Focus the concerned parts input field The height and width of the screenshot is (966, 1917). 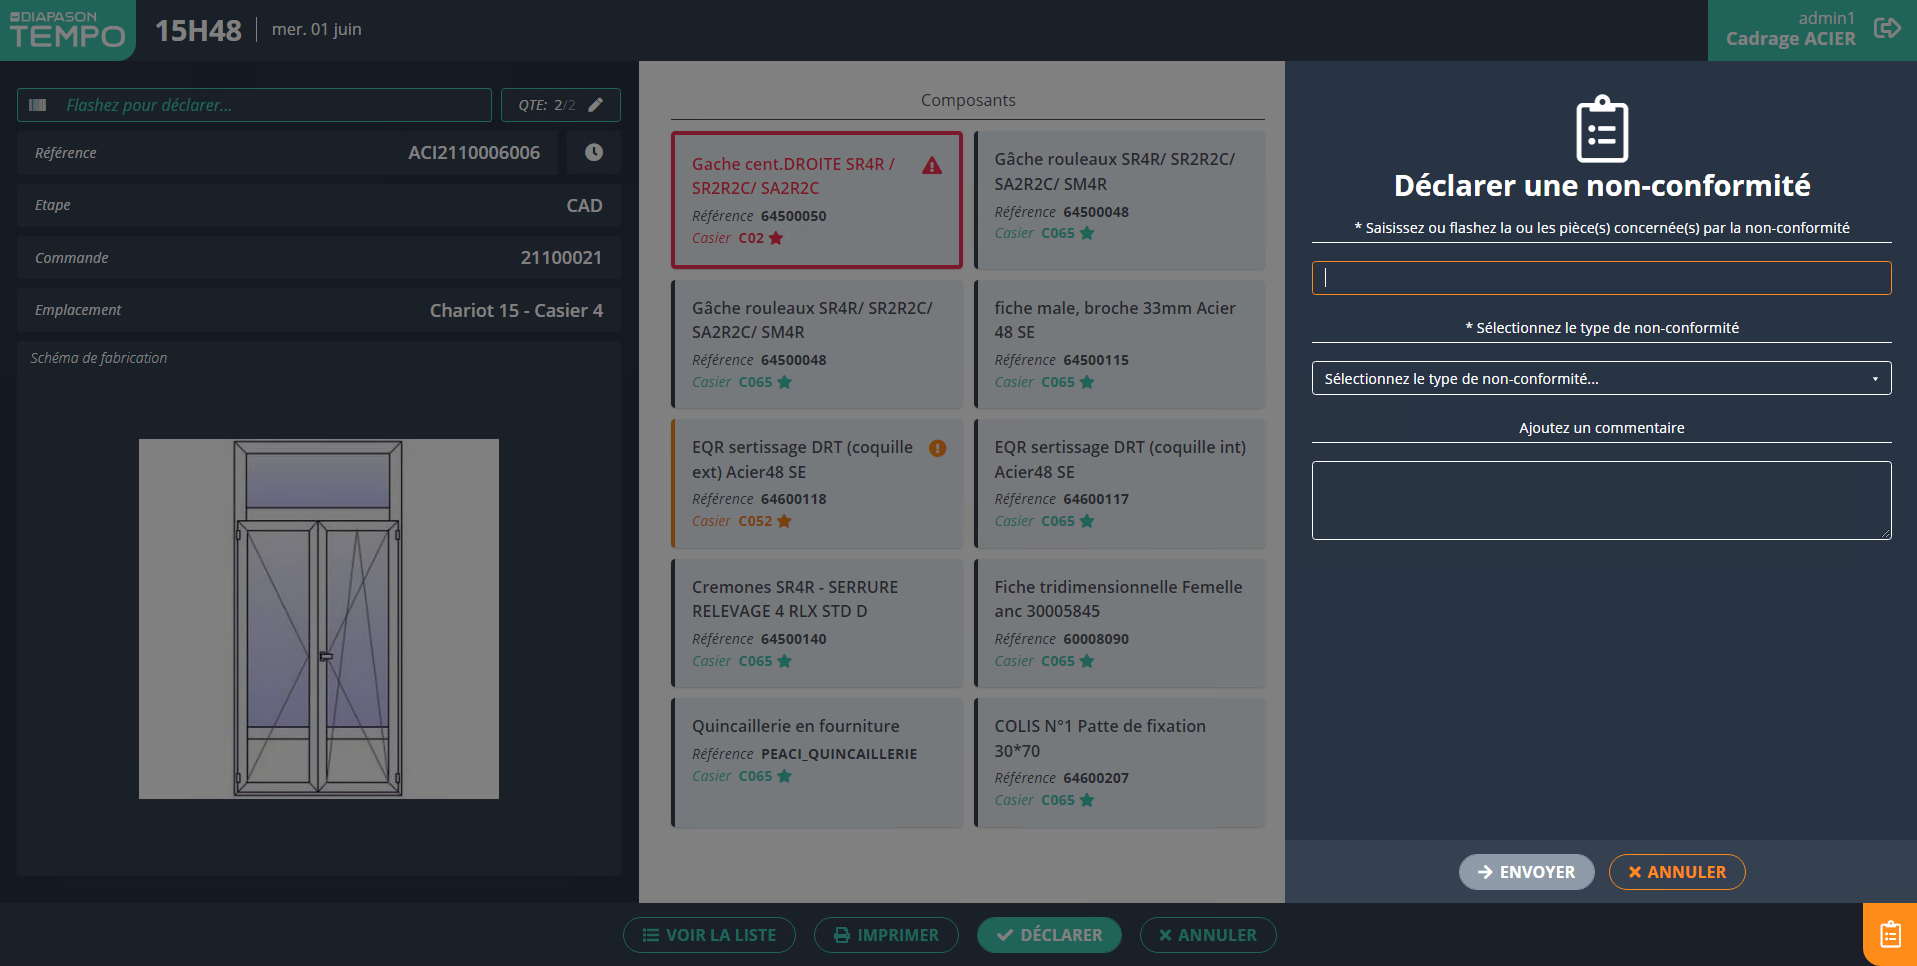pos(1601,278)
